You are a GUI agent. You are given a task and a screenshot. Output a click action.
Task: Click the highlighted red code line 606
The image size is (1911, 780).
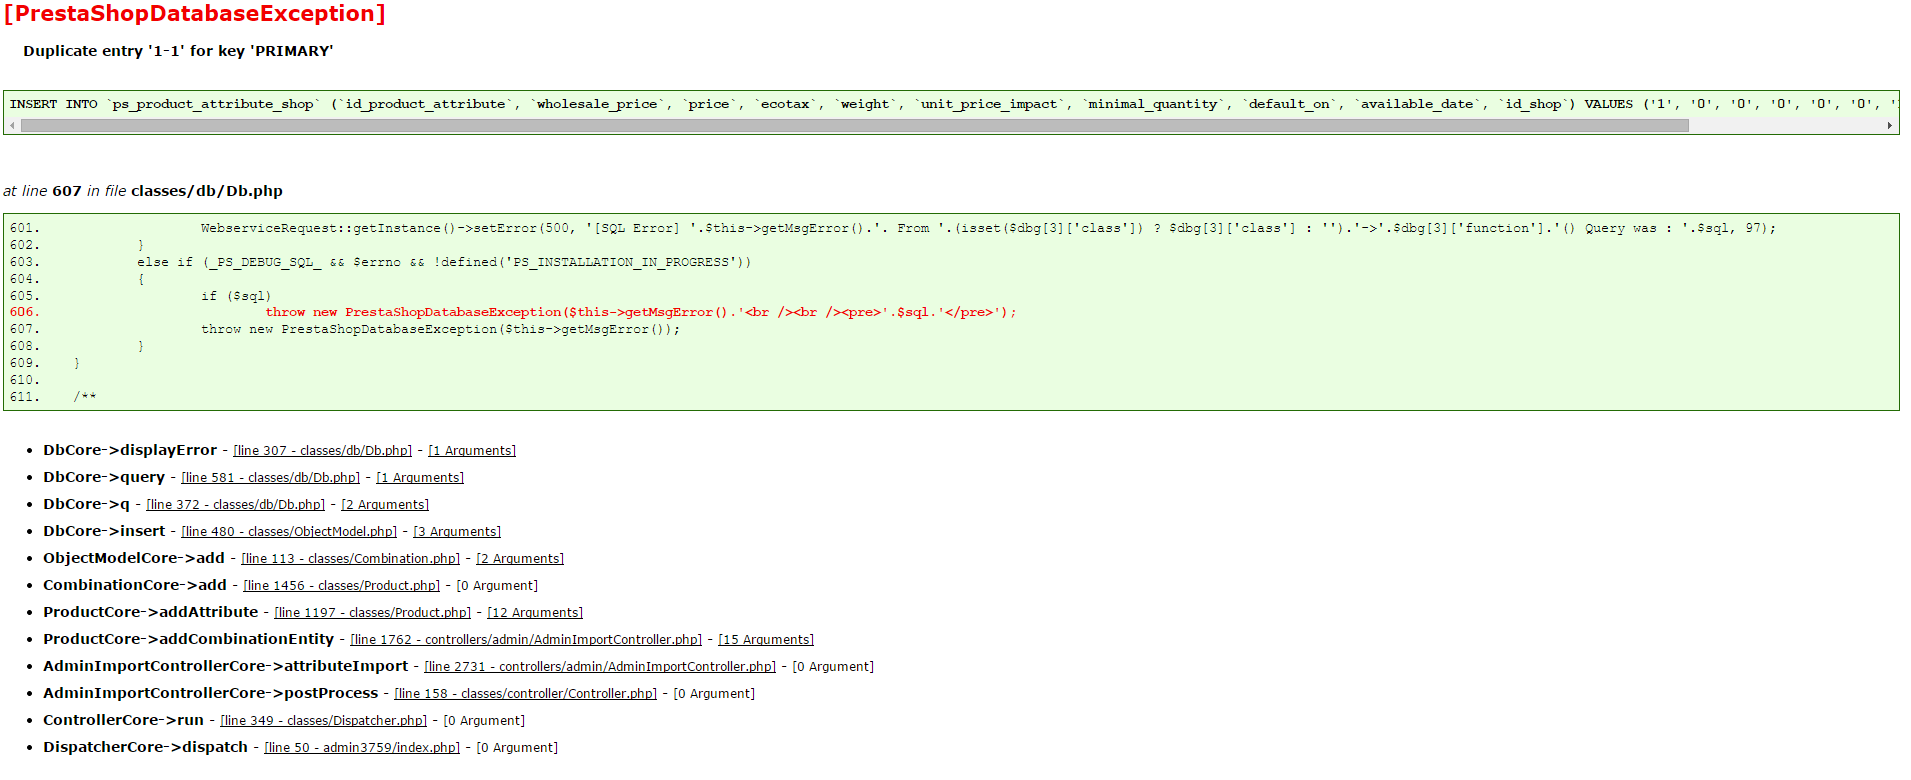(640, 313)
